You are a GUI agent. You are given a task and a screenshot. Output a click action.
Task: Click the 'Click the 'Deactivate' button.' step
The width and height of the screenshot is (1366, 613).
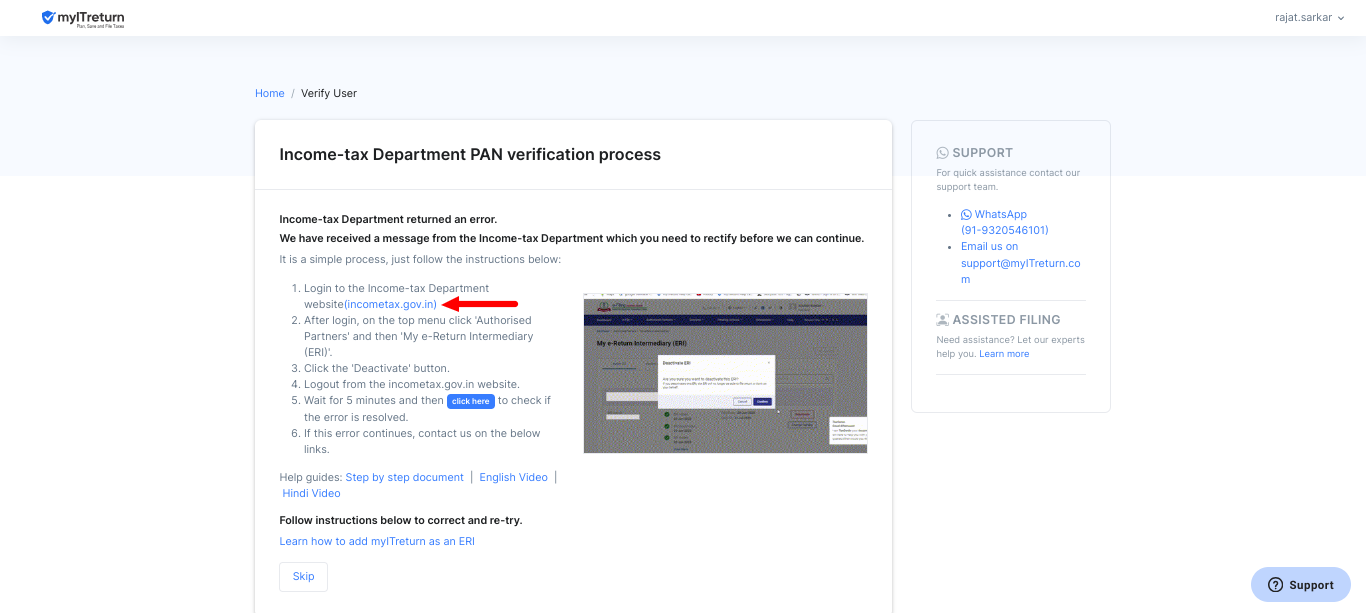[x=377, y=368]
